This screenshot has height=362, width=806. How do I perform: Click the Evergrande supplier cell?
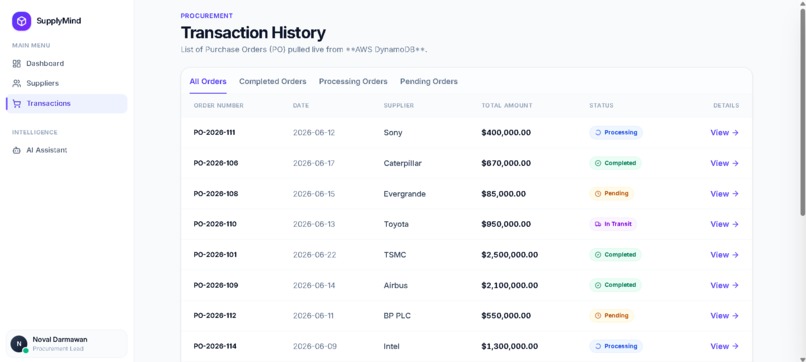tap(405, 194)
